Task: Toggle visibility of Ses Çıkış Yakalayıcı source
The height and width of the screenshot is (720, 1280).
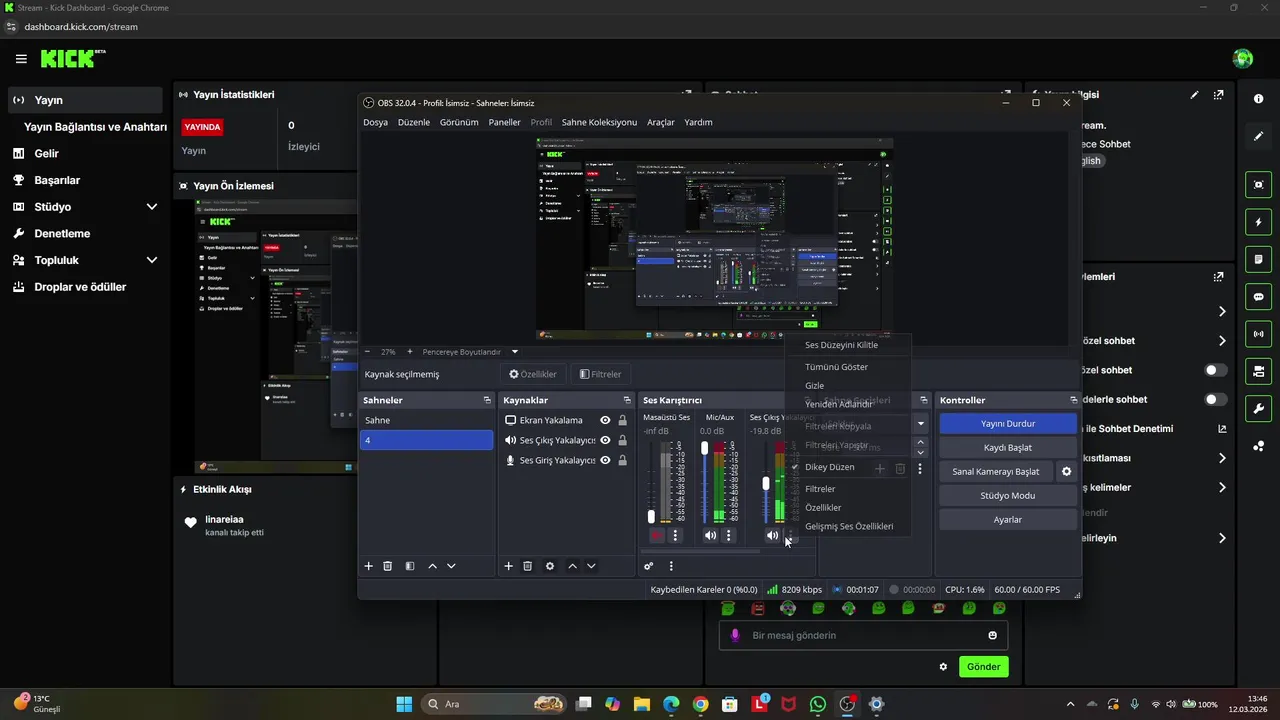Action: tap(605, 440)
